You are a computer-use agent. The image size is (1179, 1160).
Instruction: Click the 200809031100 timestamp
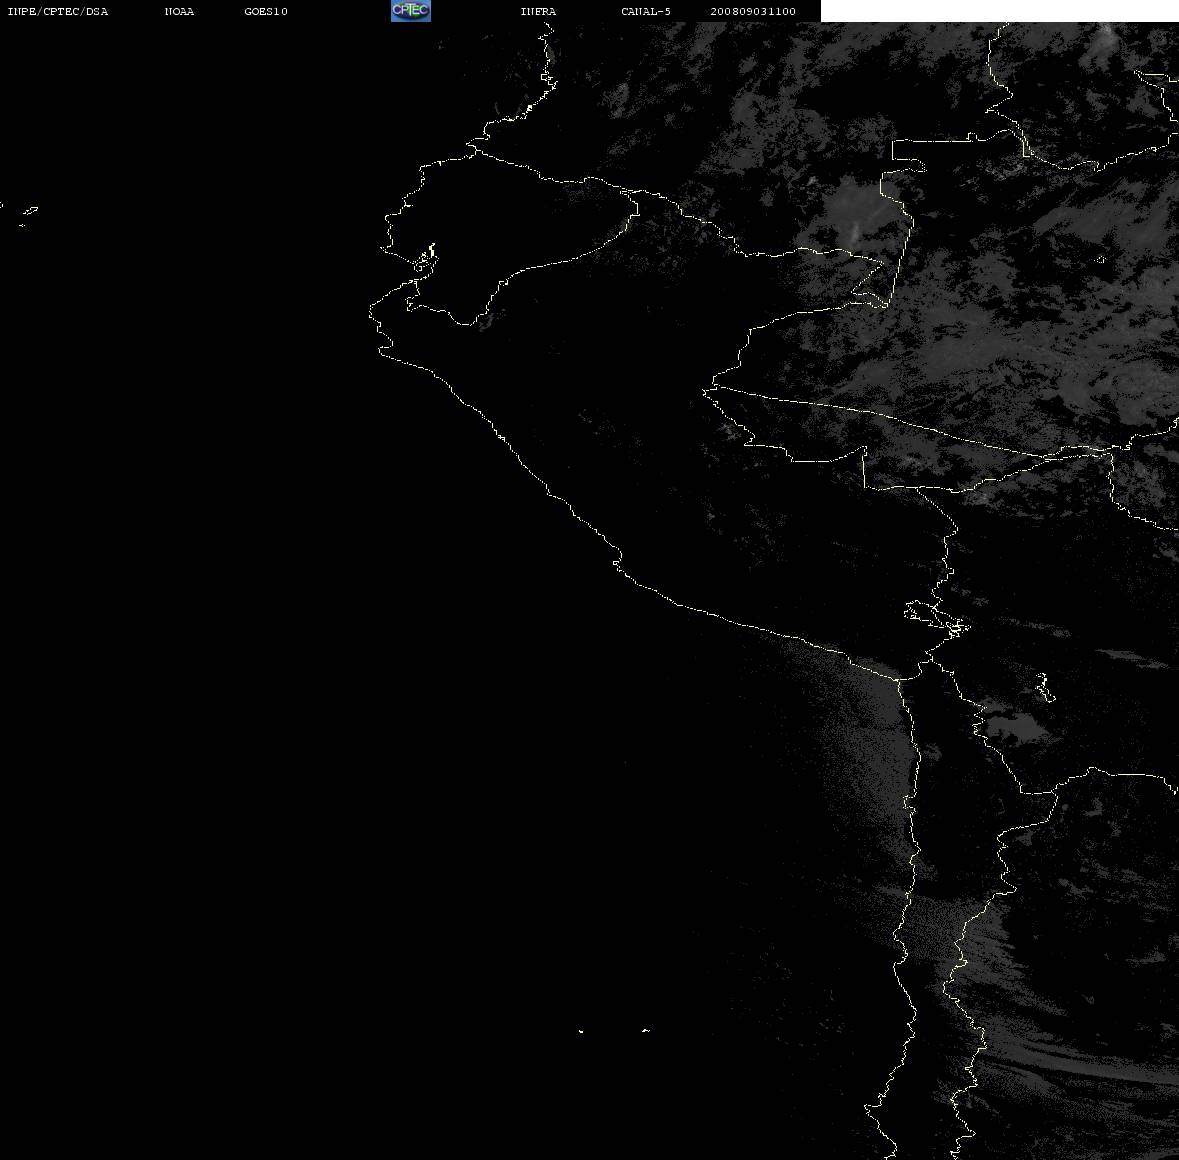point(753,11)
